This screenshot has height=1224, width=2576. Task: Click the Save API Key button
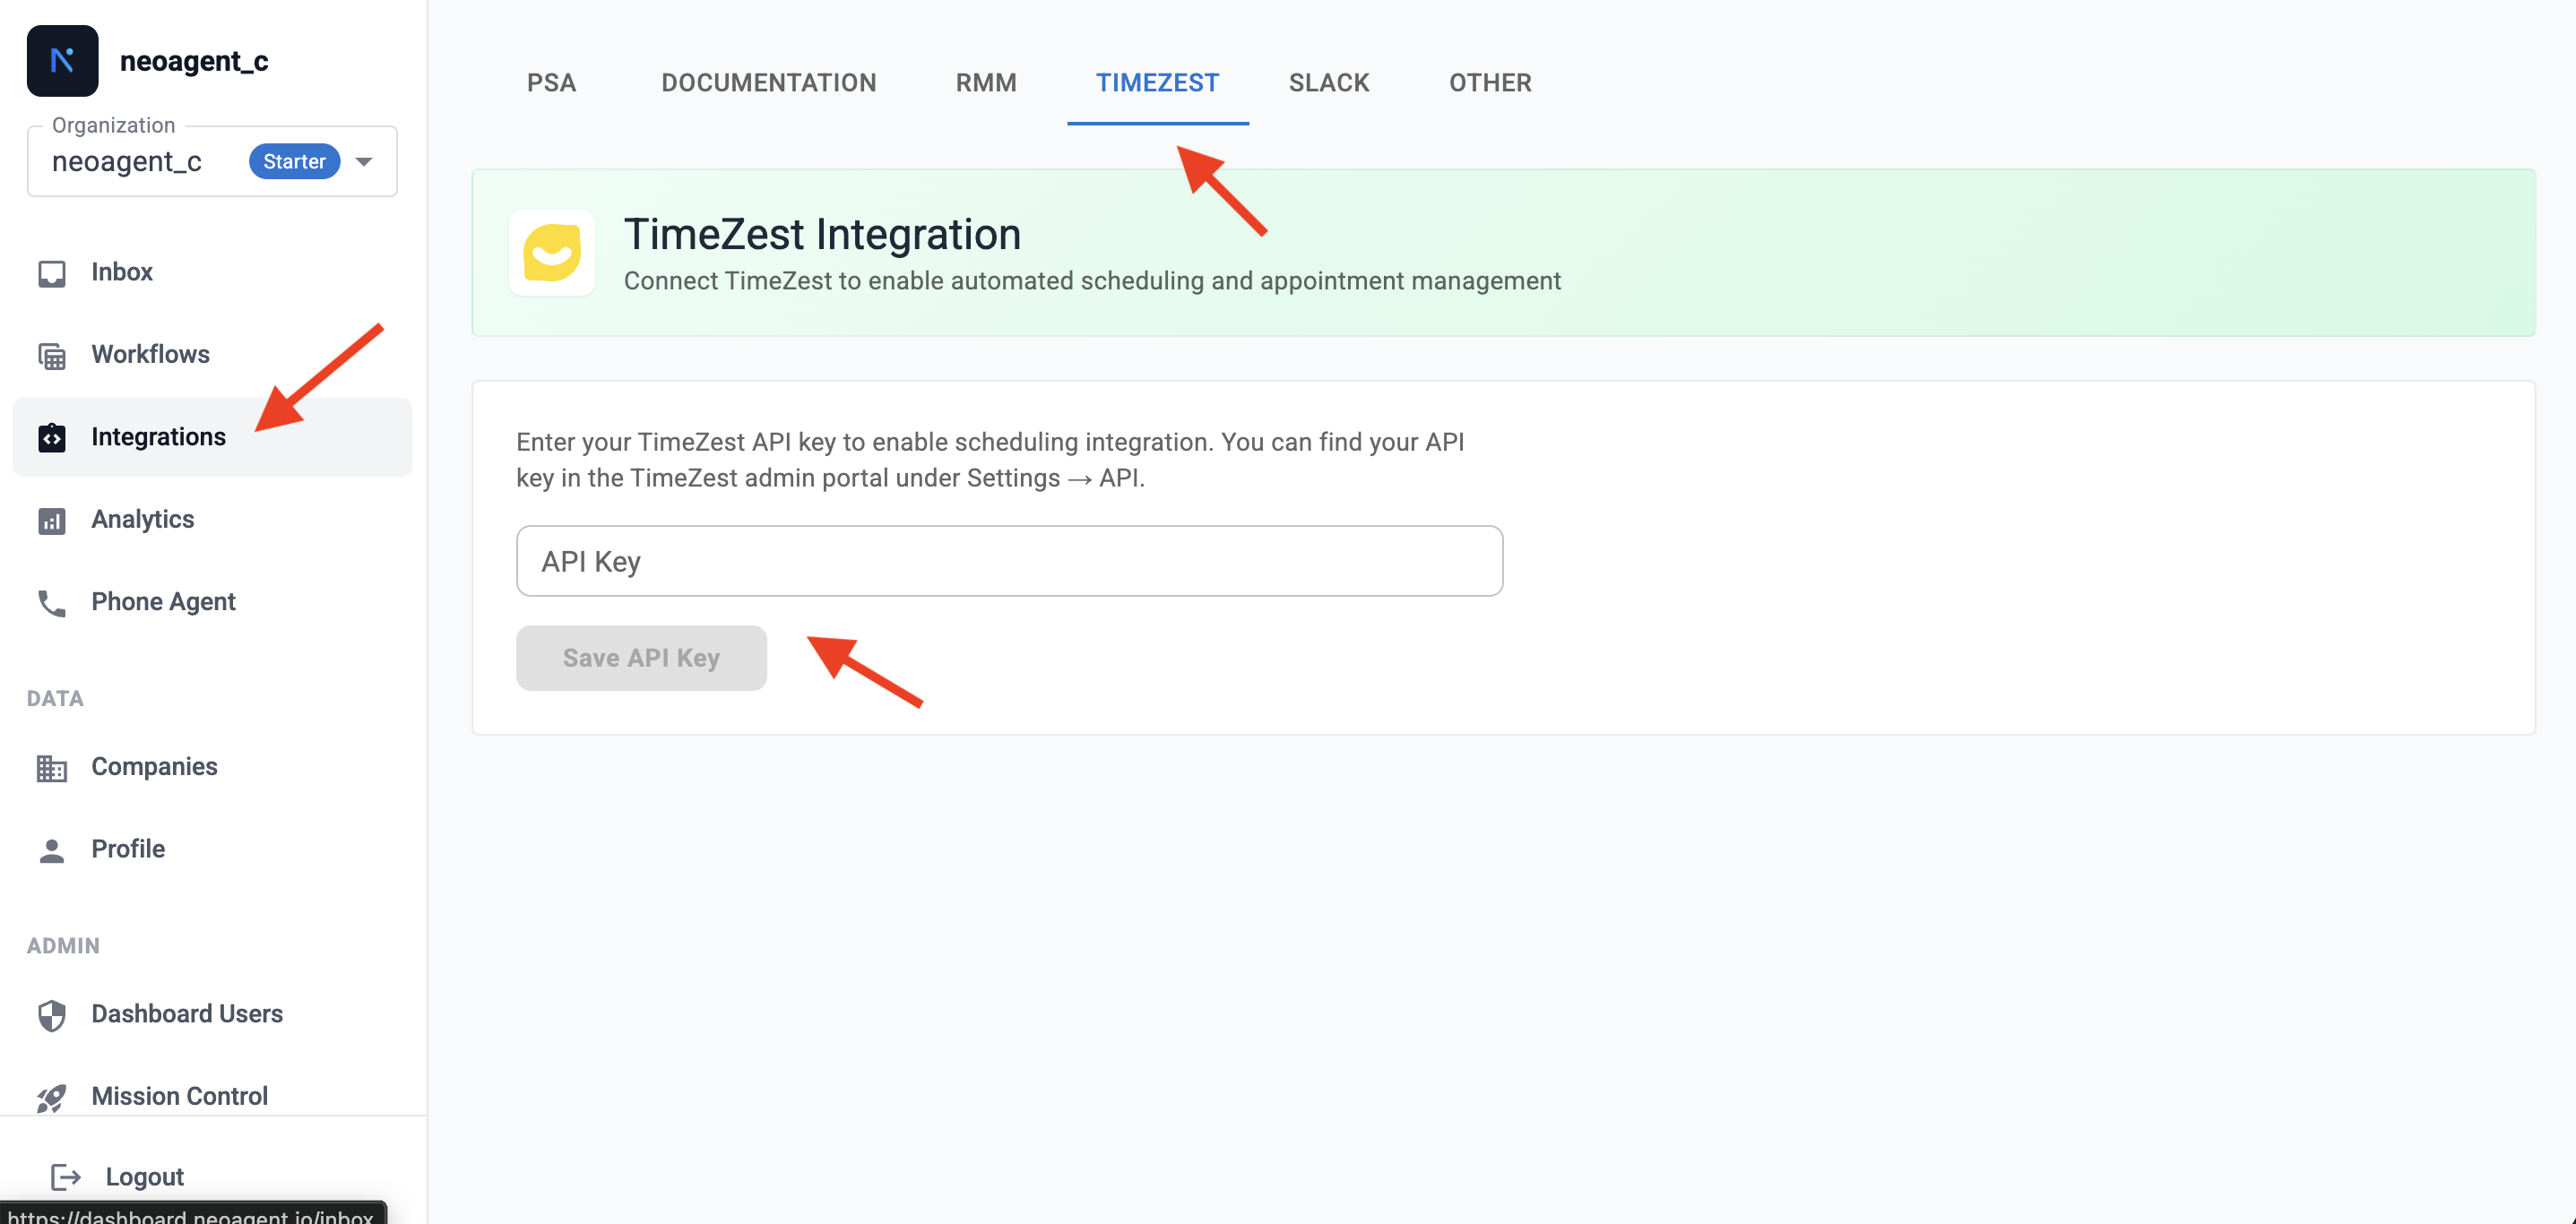coord(641,658)
